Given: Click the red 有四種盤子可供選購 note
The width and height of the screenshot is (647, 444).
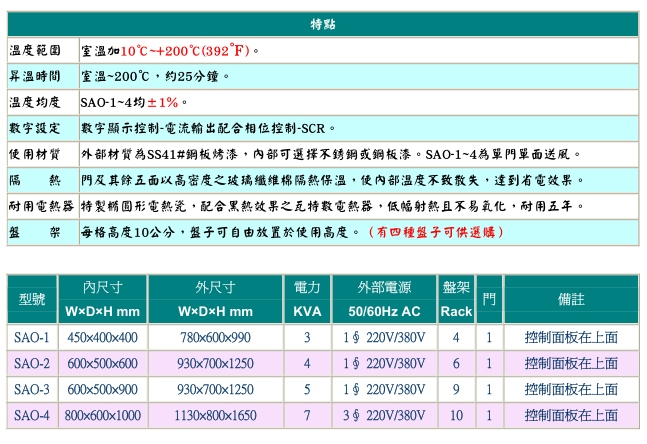Looking at the screenshot, I should tap(437, 232).
